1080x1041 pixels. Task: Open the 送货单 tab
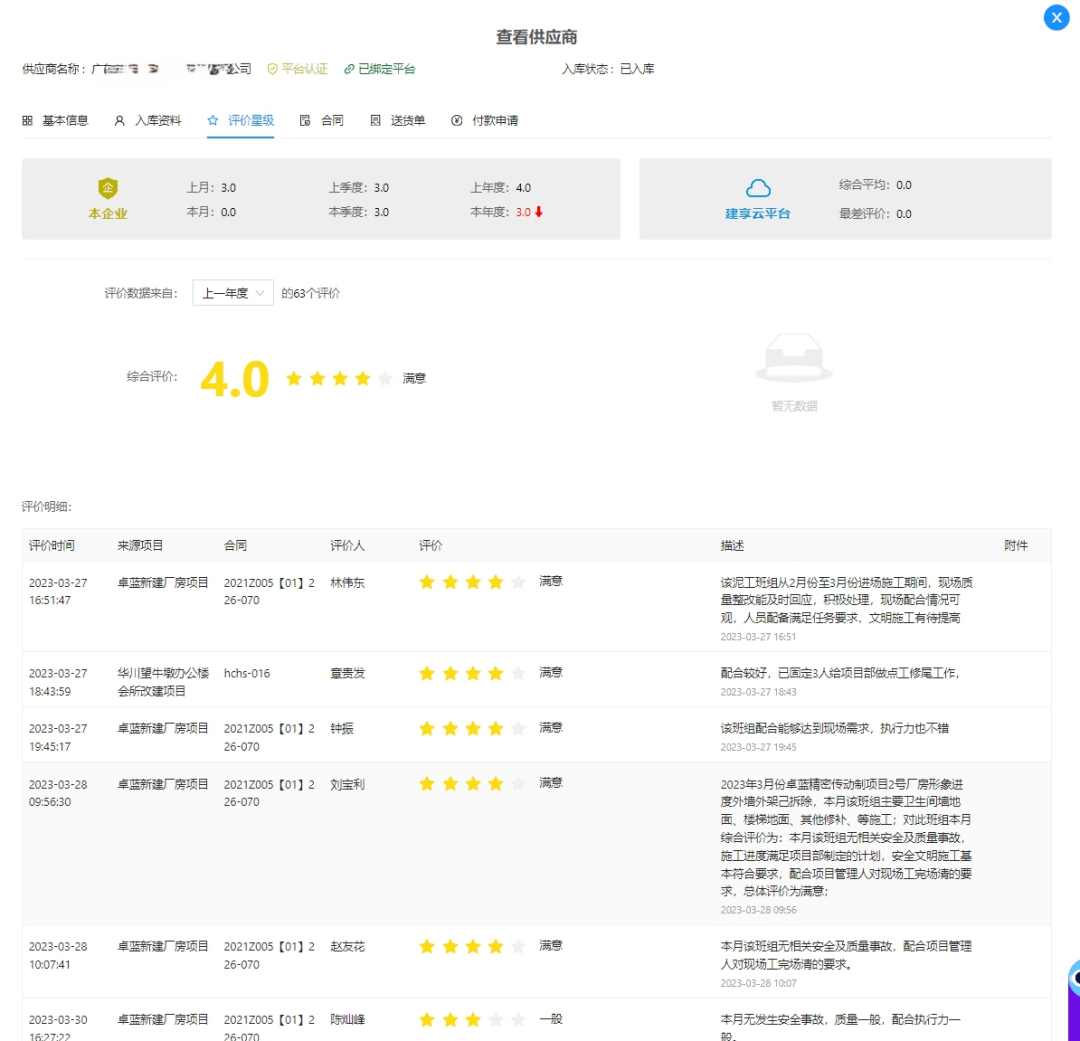[x=395, y=119]
